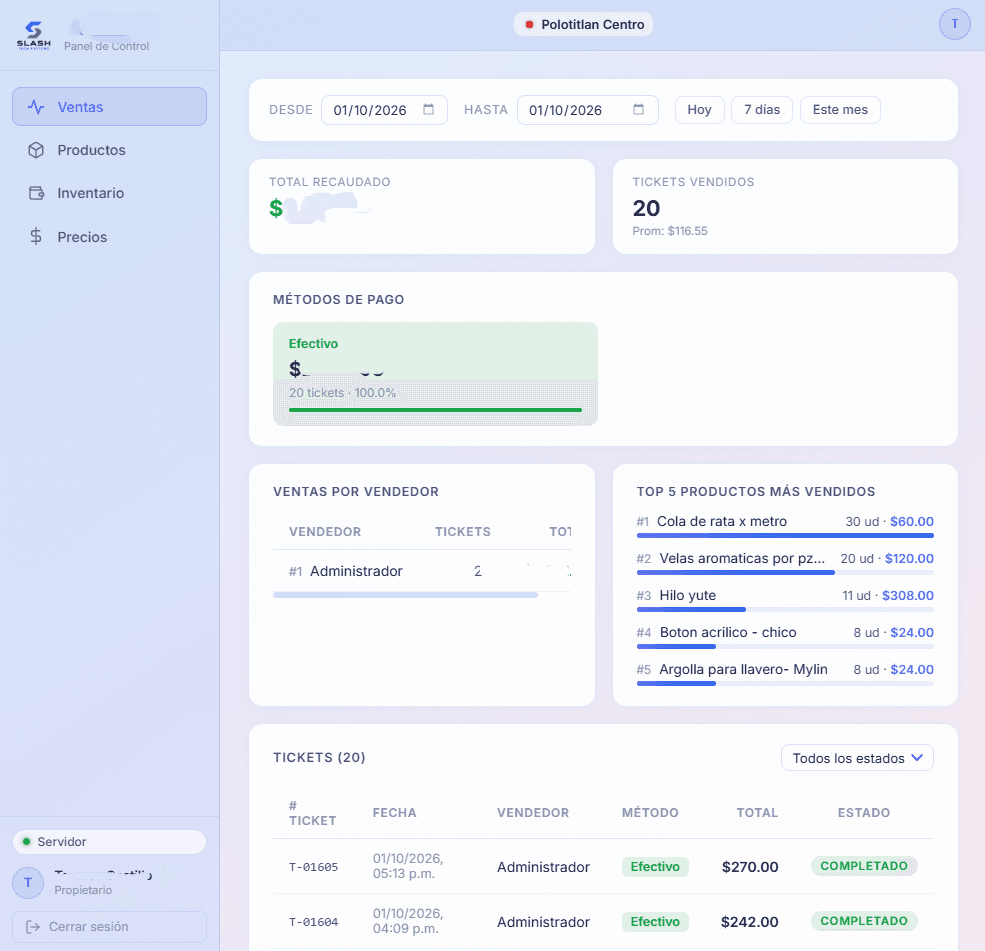Viewport: 985px width, 951px height.
Task: Select Argolla para llavero- Mylin product
Action: click(785, 673)
